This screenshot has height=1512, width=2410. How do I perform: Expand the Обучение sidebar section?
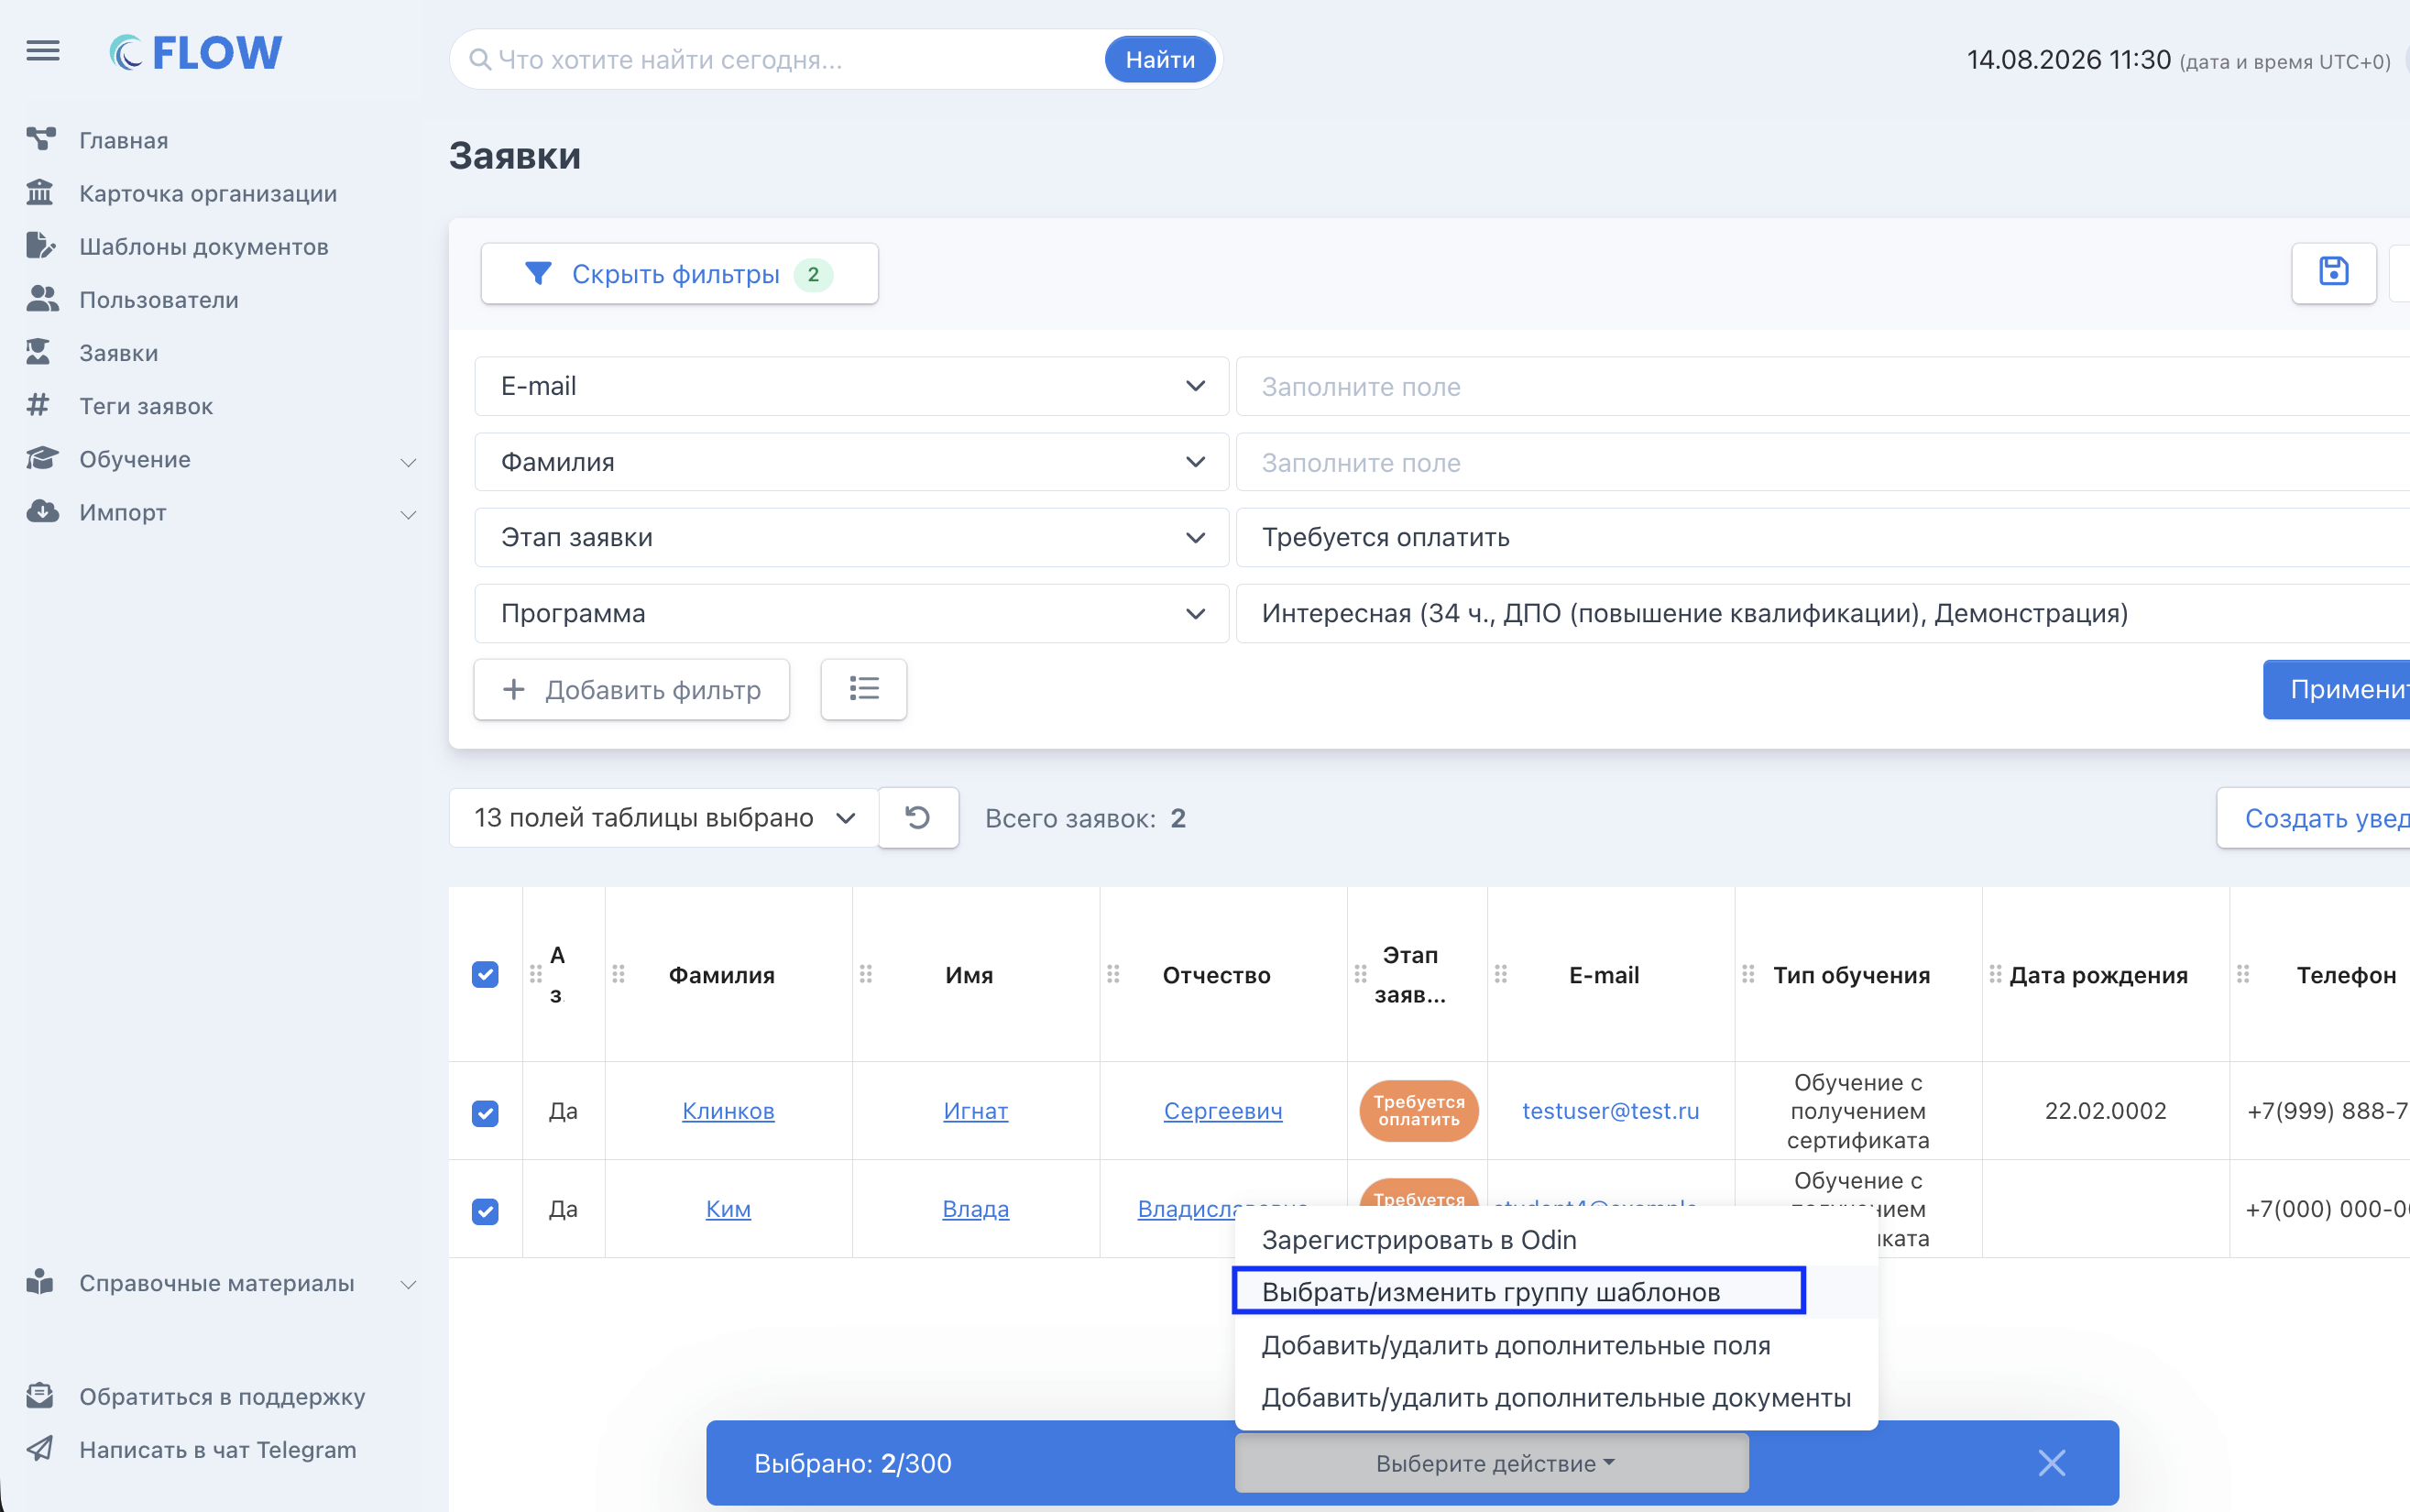coord(220,459)
